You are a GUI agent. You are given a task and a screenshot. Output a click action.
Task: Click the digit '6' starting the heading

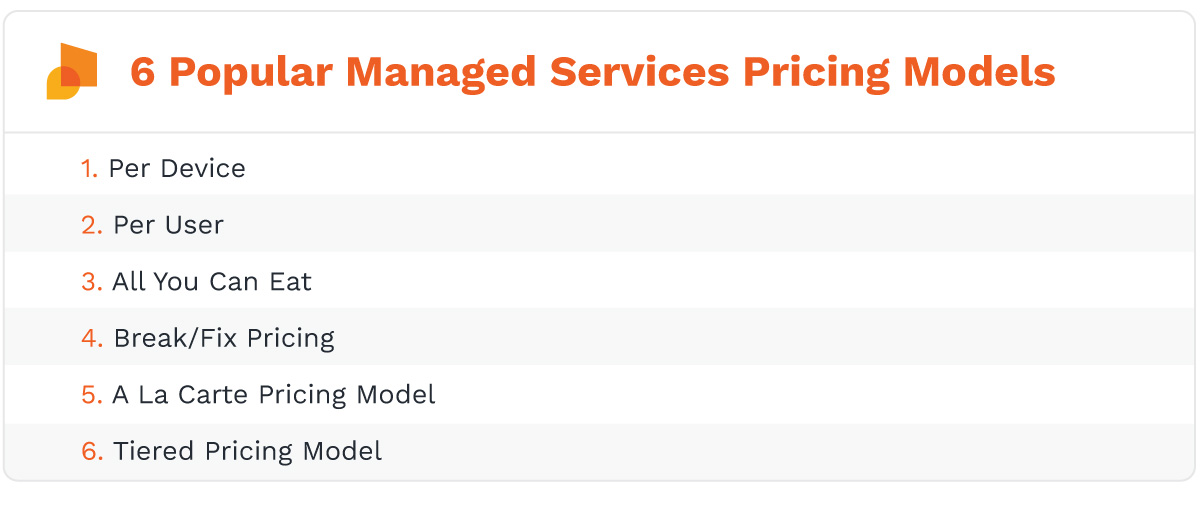[143, 73]
